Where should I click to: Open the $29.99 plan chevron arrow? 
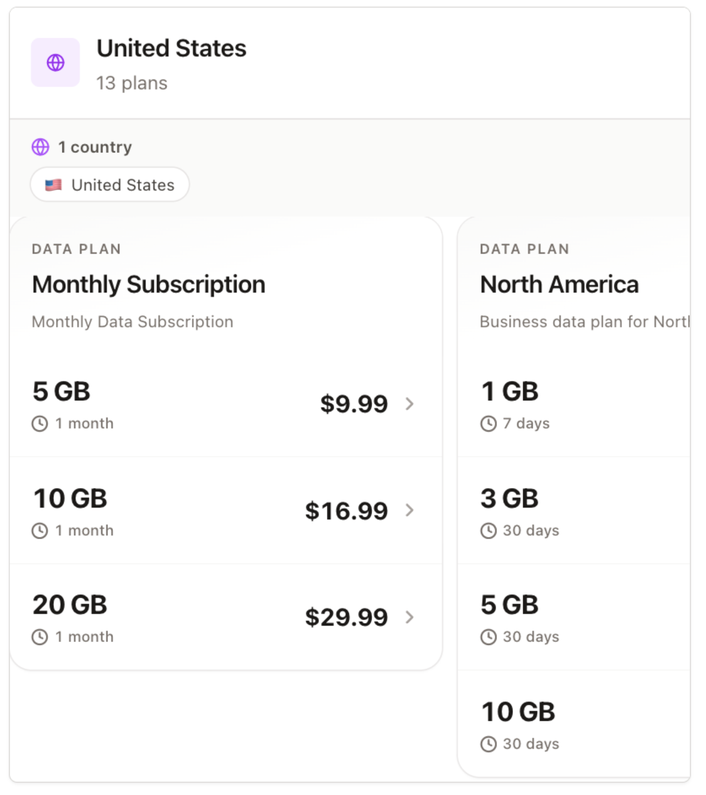(x=409, y=617)
